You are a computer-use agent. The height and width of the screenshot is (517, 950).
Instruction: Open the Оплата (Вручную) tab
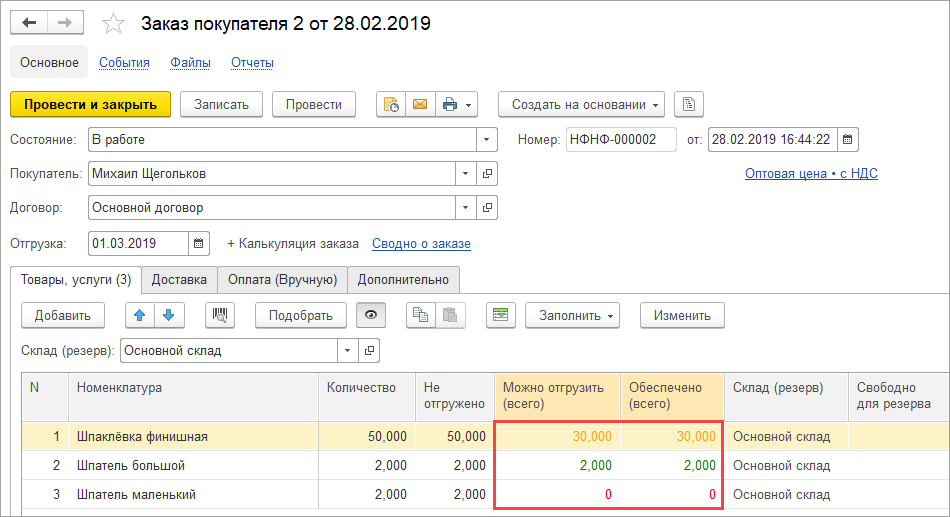tap(284, 280)
